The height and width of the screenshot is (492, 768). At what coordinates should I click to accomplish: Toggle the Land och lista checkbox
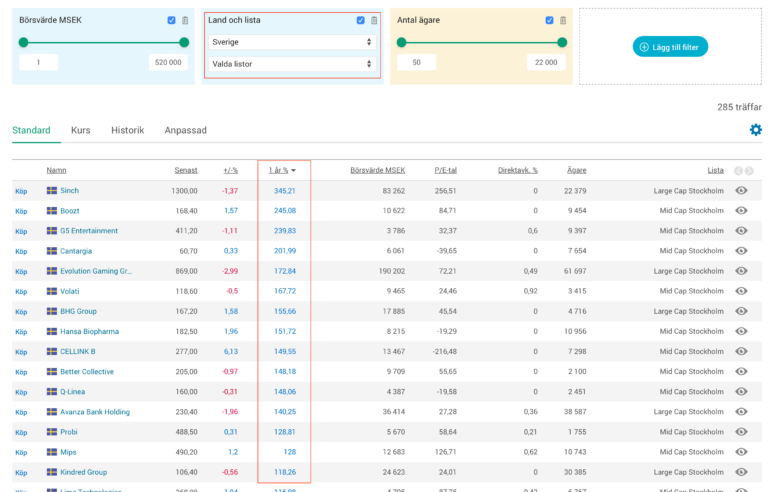pyautogui.click(x=361, y=20)
